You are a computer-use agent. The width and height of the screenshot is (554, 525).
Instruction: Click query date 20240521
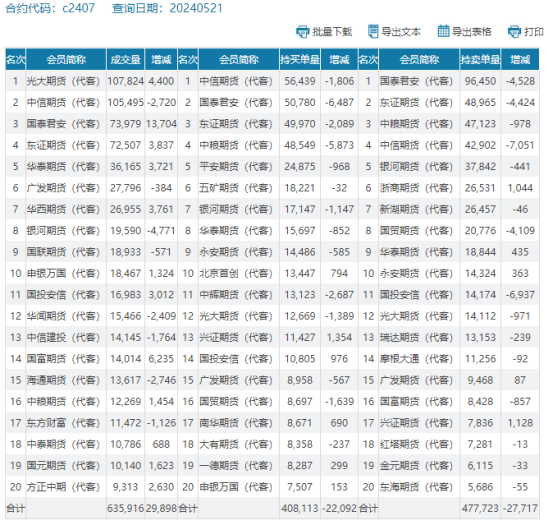pyautogui.click(x=196, y=8)
